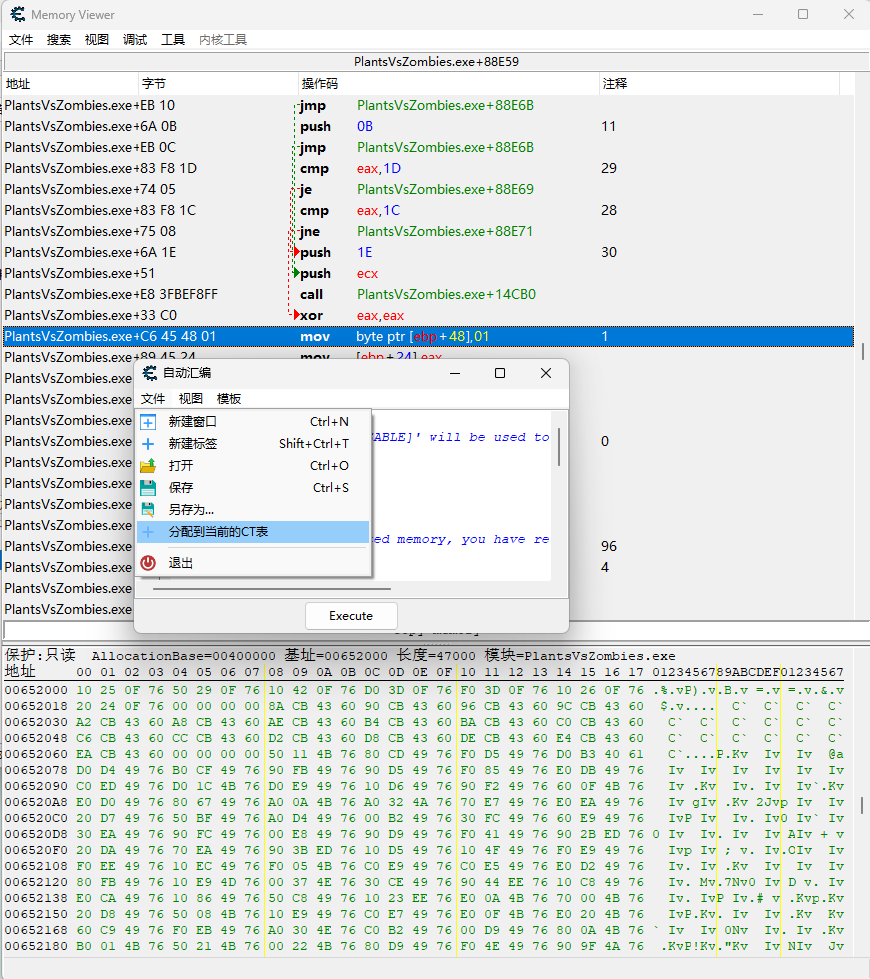Click the red Exit (退出) power icon

point(148,563)
